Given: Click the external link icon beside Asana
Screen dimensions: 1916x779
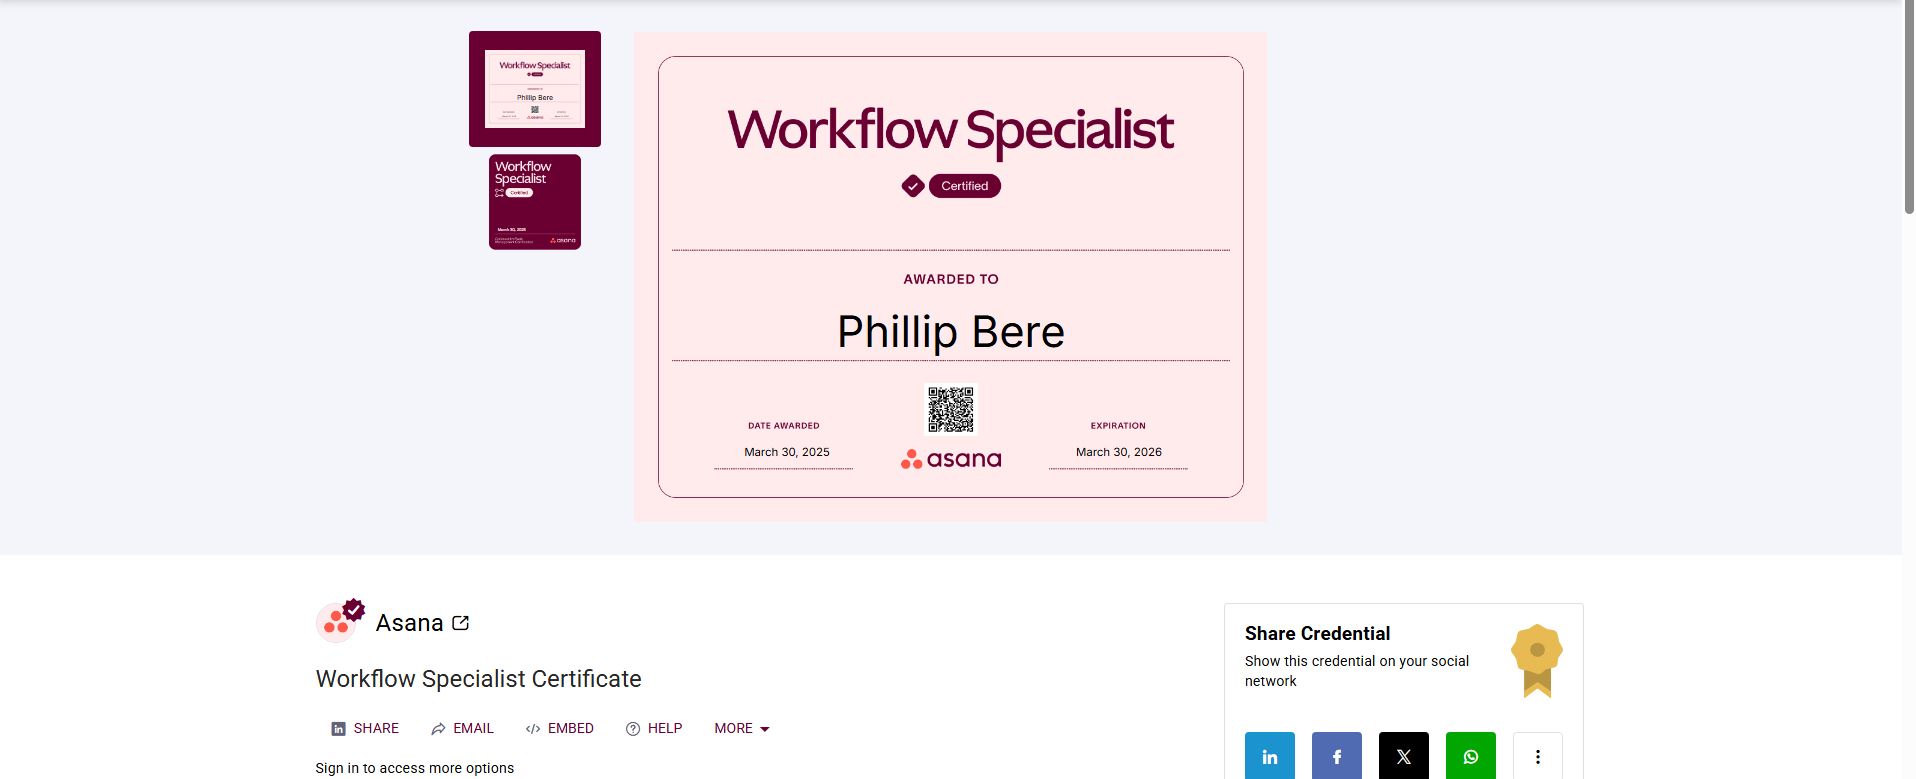Looking at the screenshot, I should [460, 622].
